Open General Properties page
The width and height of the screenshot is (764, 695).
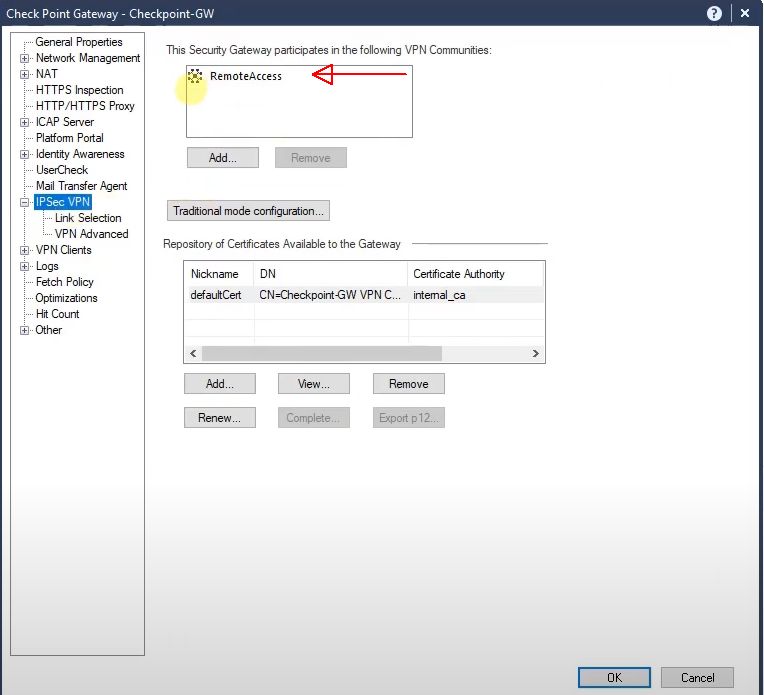coord(78,42)
